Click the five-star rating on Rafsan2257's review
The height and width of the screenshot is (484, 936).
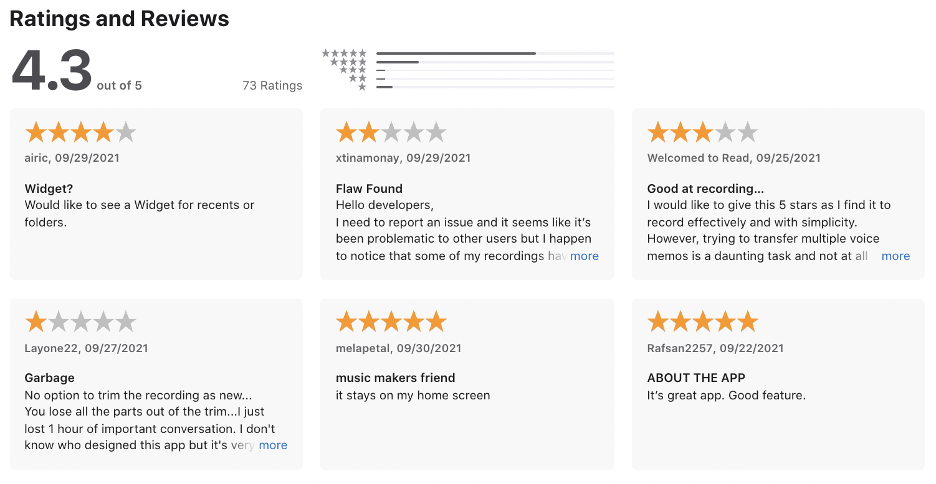[x=702, y=322]
